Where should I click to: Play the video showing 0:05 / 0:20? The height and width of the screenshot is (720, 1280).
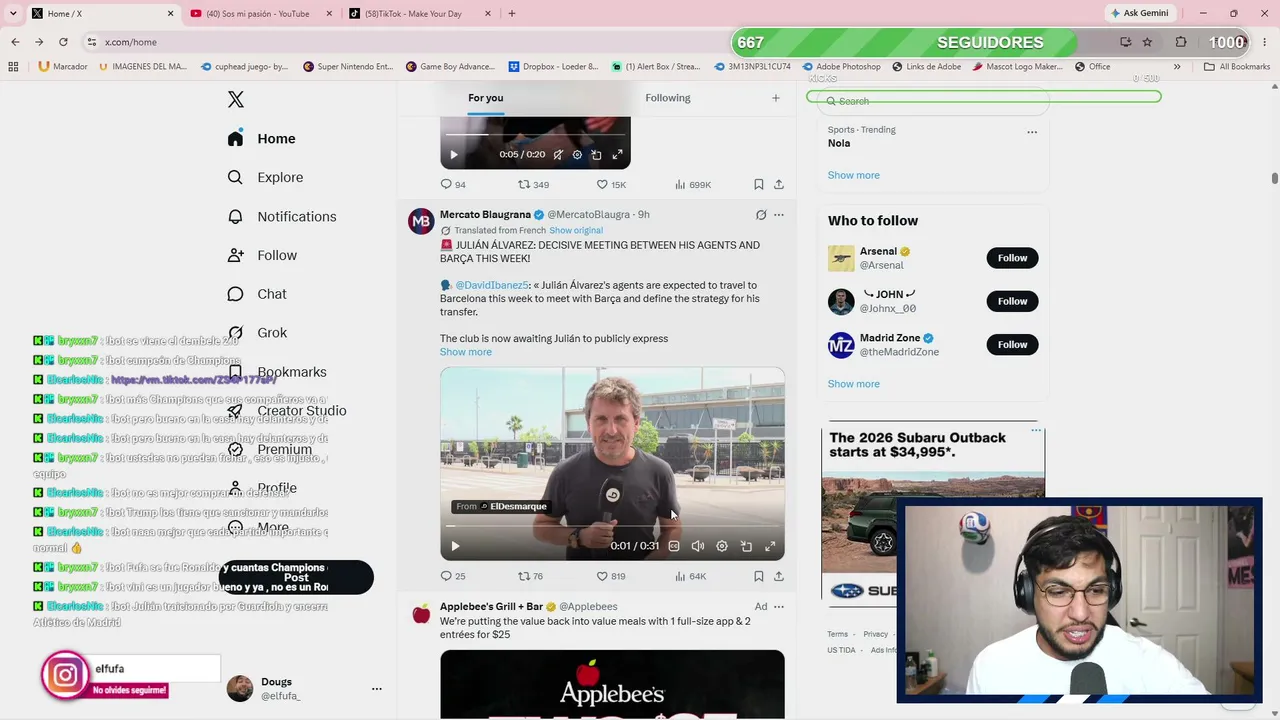[x=454, y=154]
